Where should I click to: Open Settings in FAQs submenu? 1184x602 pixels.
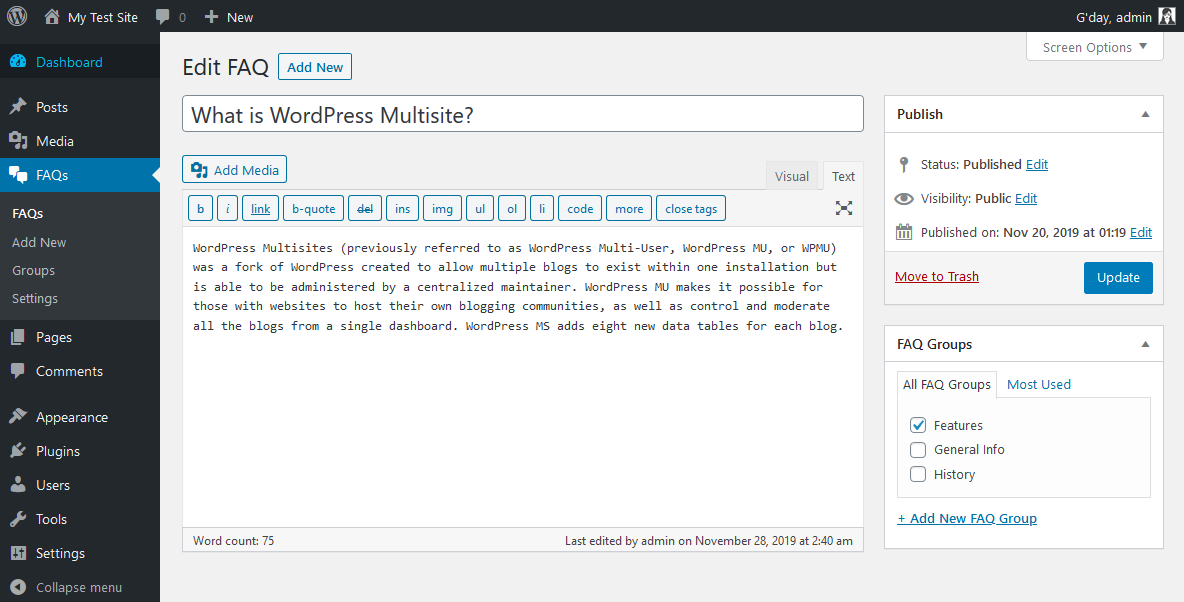click(35, 298)
